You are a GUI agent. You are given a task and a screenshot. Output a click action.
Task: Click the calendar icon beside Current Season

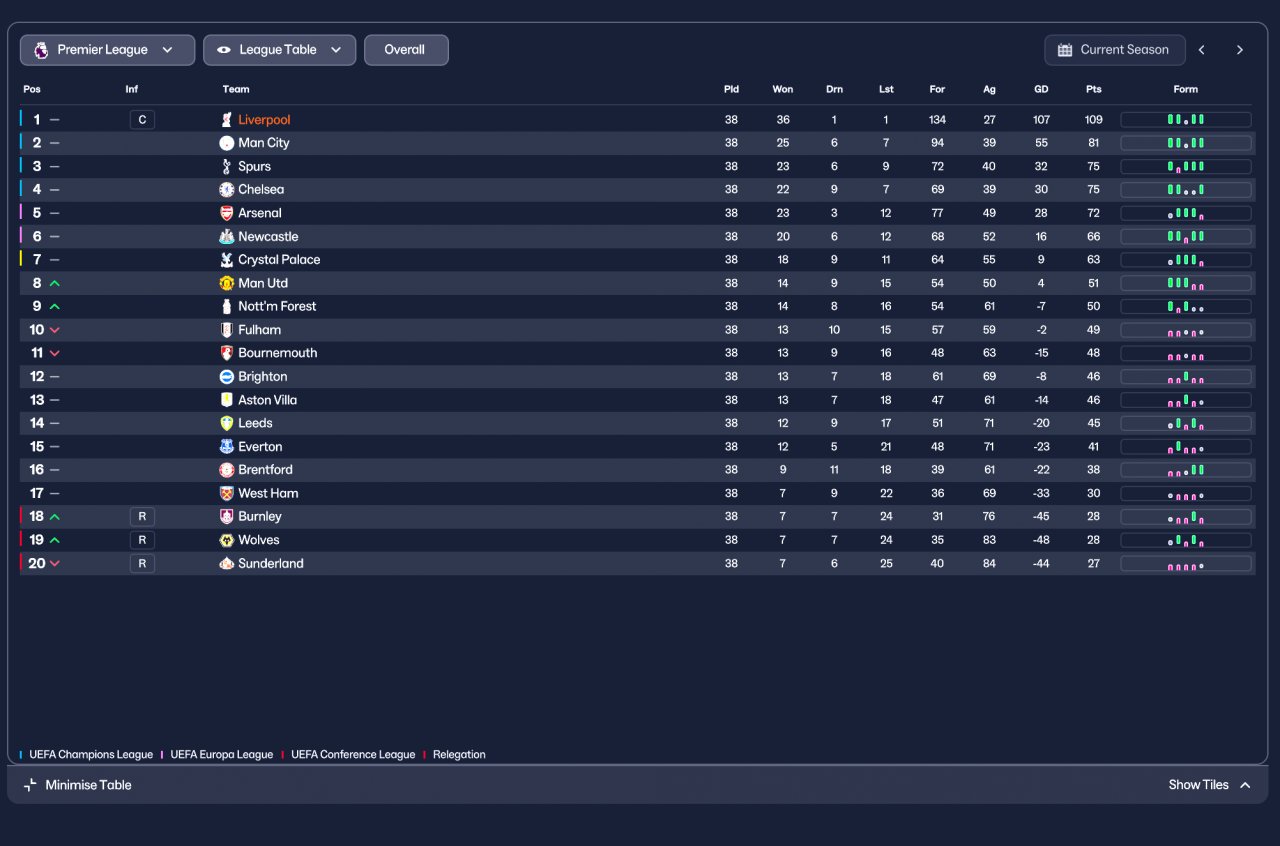1065,50
